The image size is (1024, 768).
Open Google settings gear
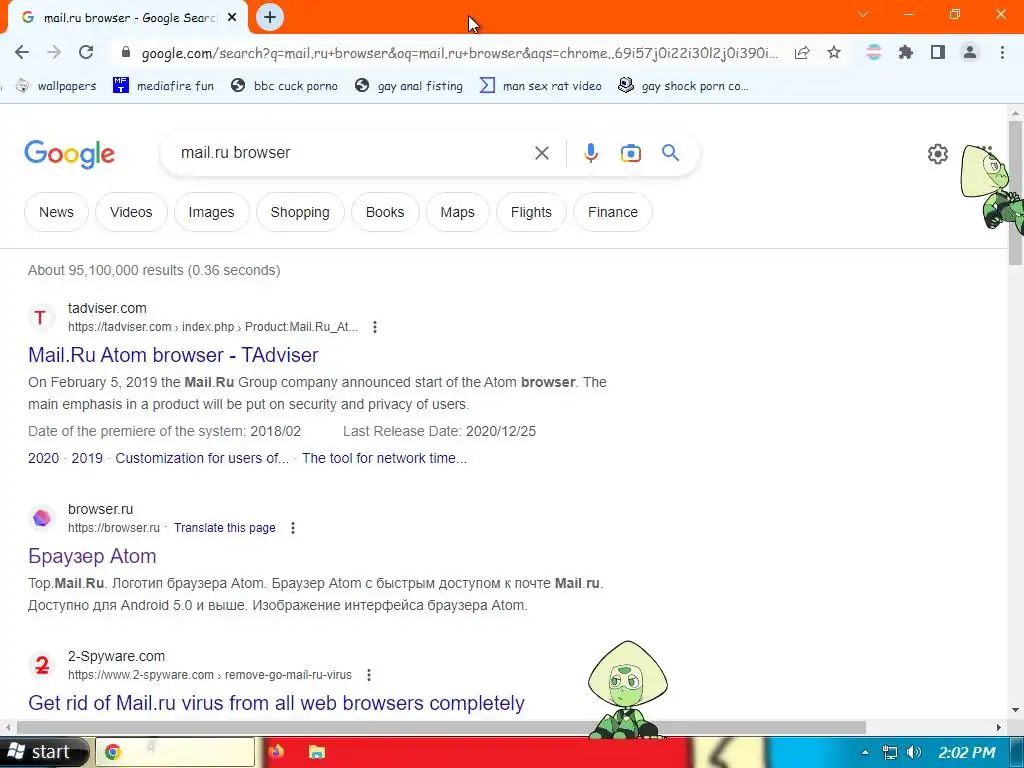(x=938, y=154)
